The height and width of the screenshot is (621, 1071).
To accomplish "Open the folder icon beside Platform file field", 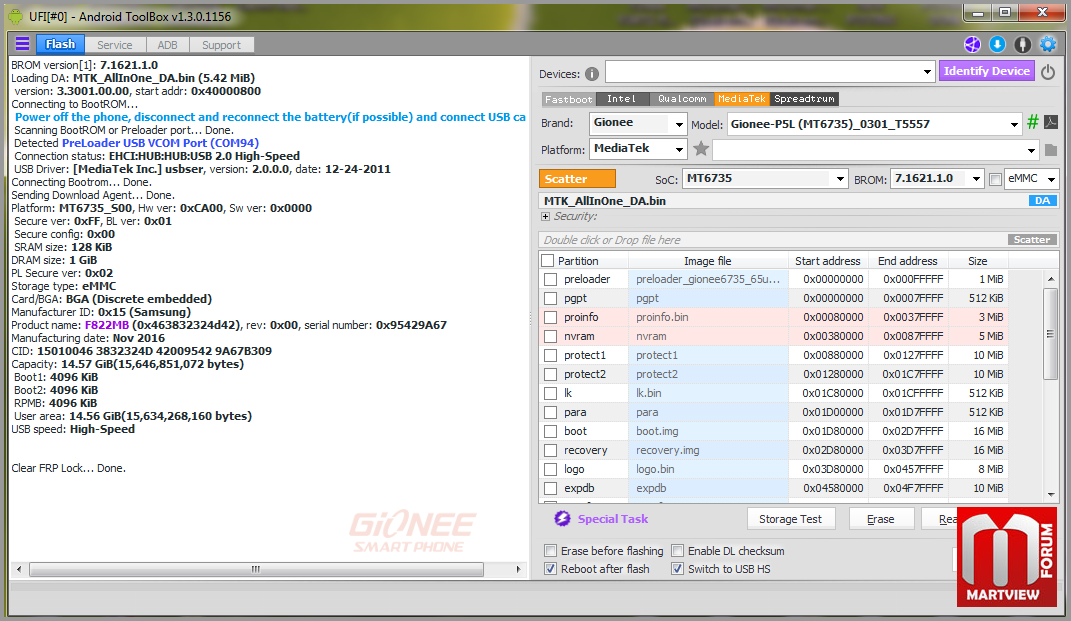I will [1050, 150].
